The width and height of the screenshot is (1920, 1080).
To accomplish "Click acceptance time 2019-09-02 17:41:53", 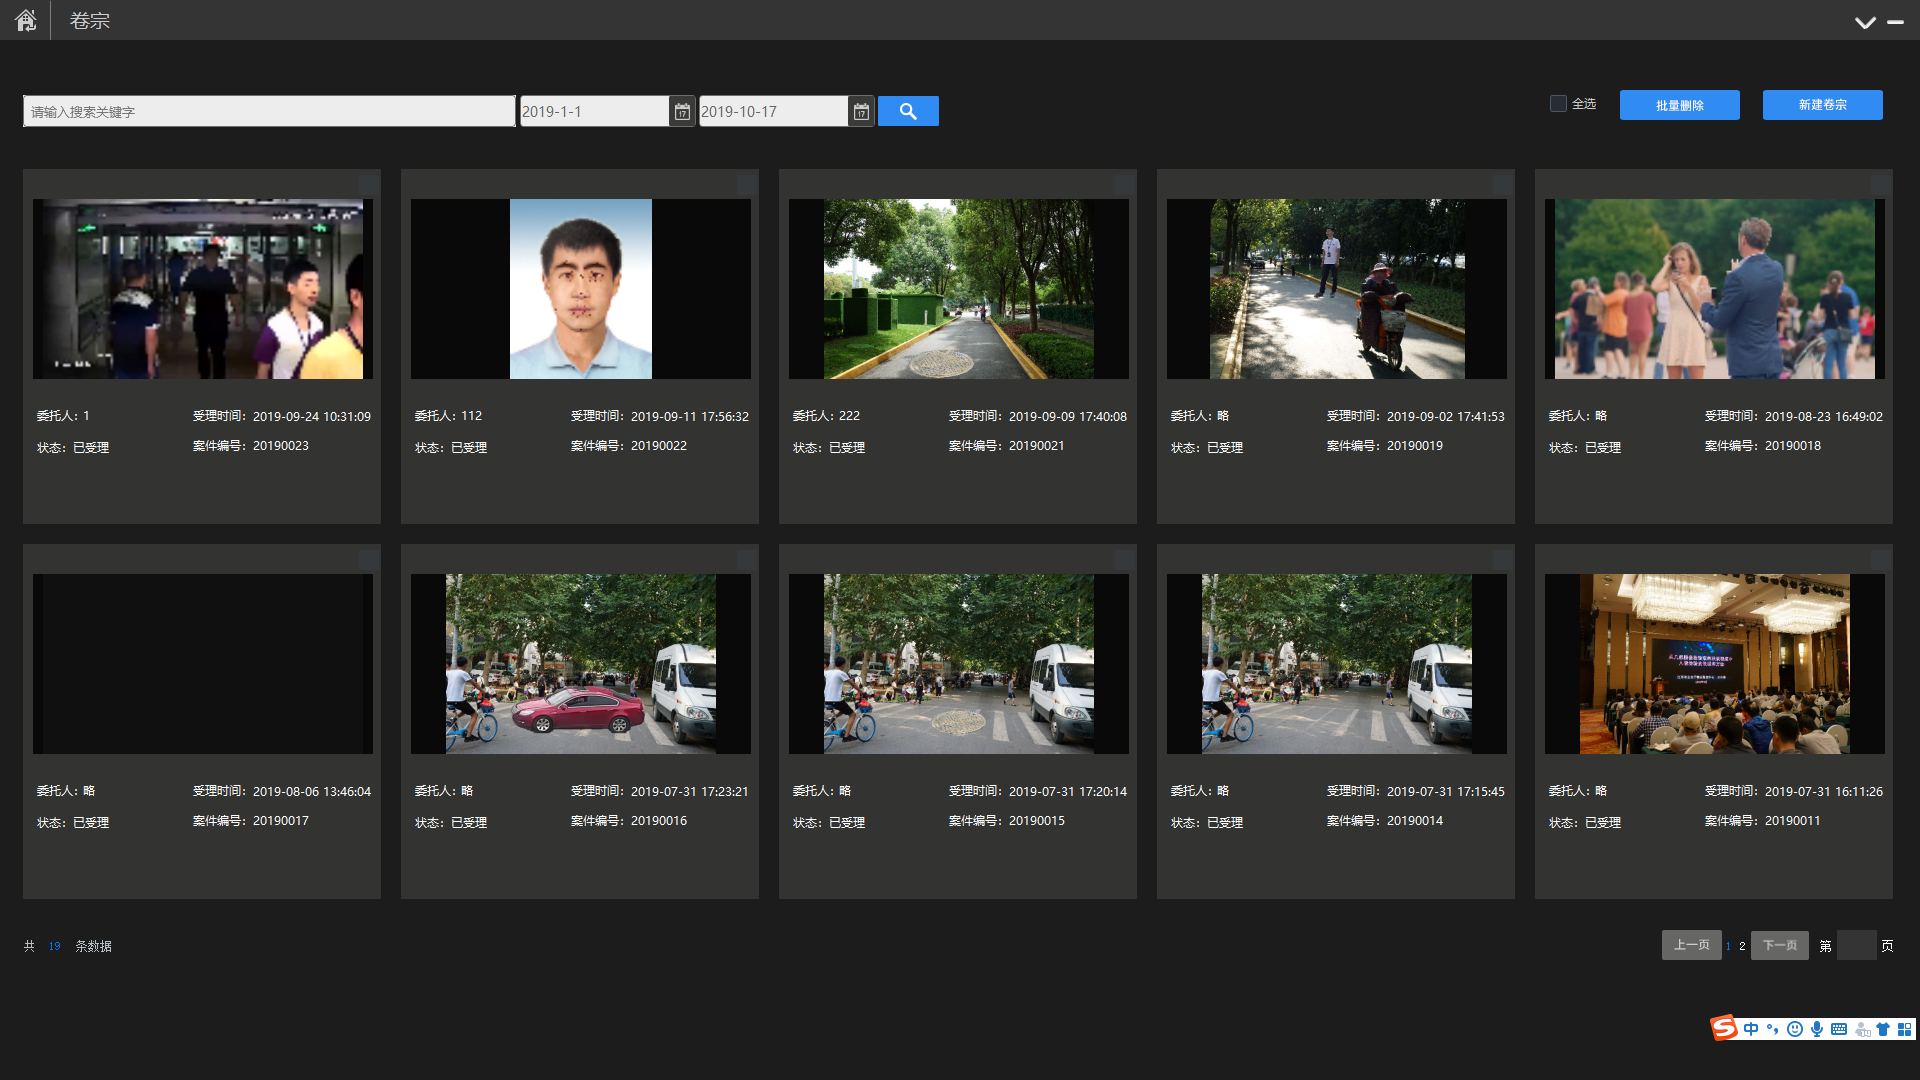I will click(x=1446, y=417).
